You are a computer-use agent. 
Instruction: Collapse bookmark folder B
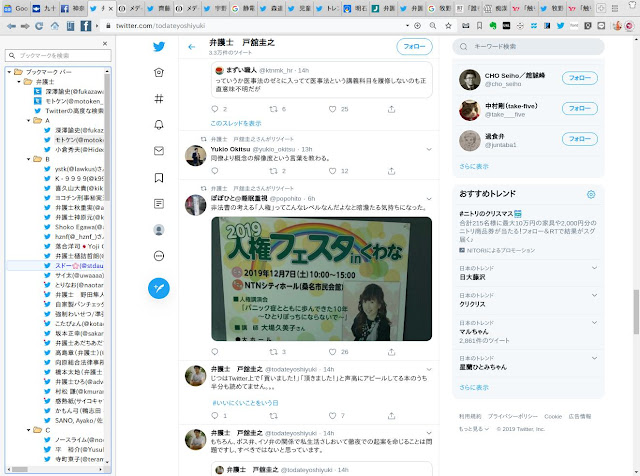pos(29,159)
